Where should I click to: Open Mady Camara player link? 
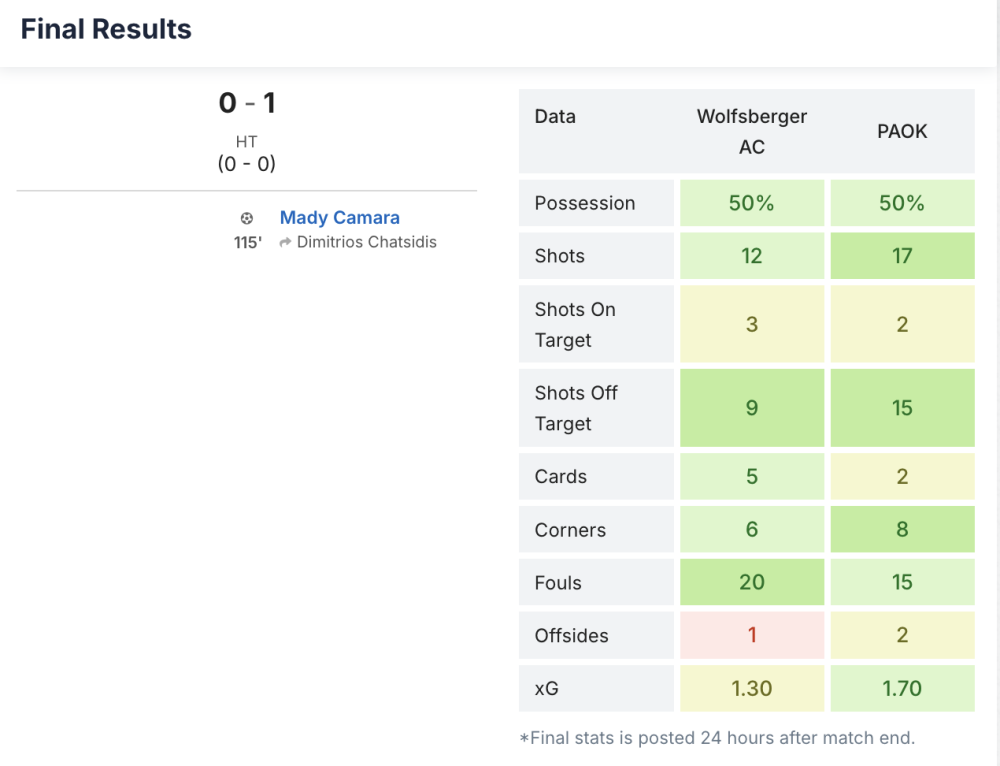pos(339,217)
